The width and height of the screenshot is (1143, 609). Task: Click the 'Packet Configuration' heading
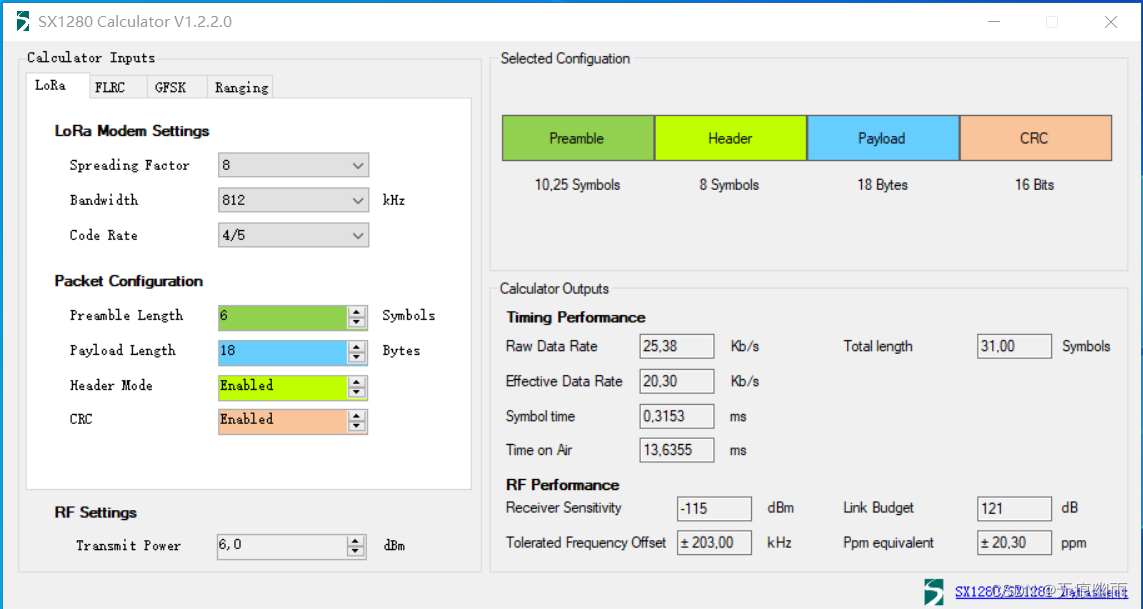coord(128,282)
